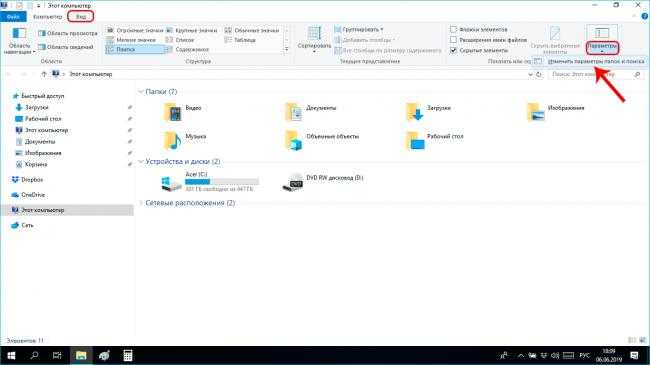This screenshot has width=650, height=365.
Task: Open the Компьютер ribbon tab
Action: tap(47, 17)
